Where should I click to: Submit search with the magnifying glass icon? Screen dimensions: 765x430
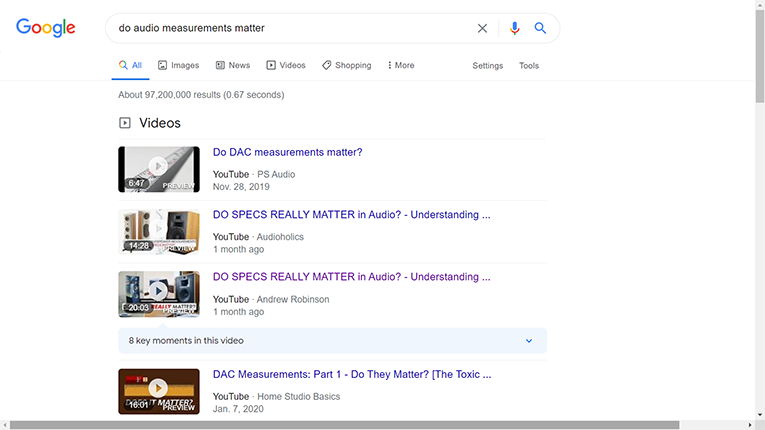[x=540, y=28]
